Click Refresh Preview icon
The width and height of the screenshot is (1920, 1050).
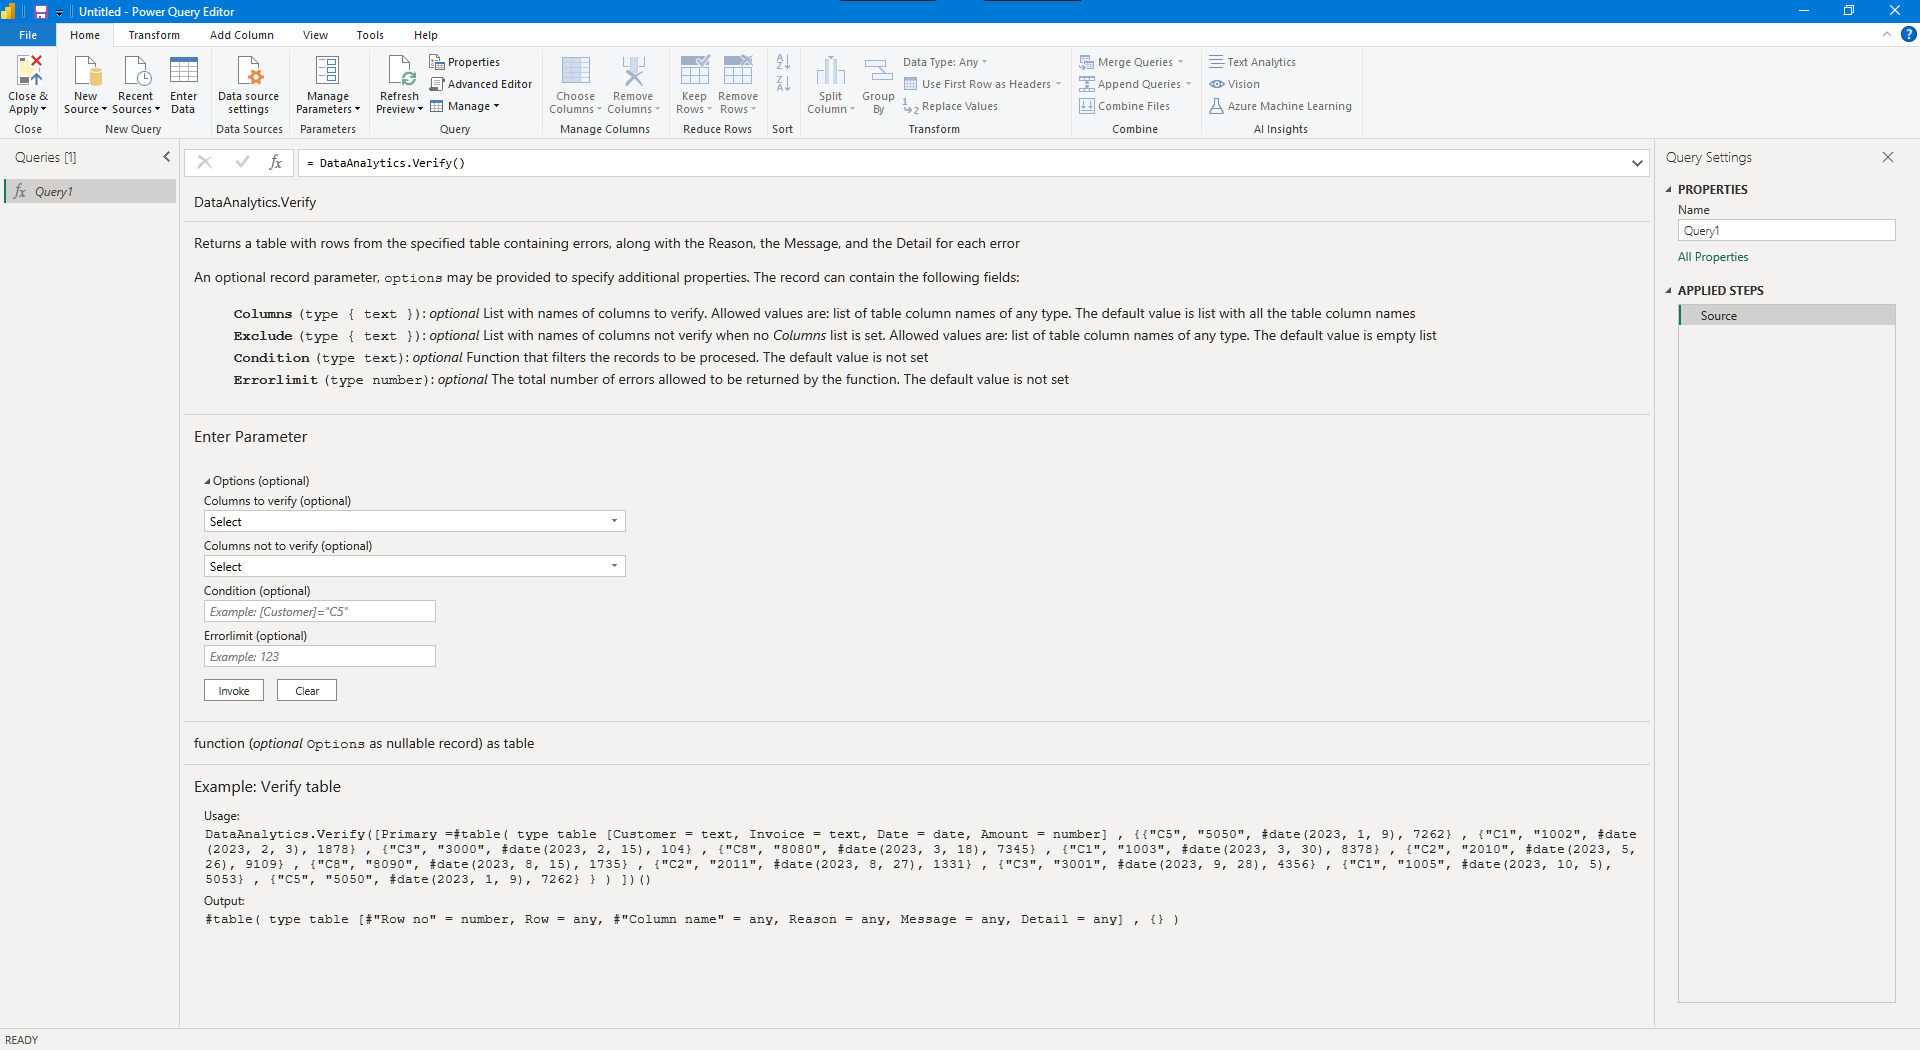(x=400, y=71)
